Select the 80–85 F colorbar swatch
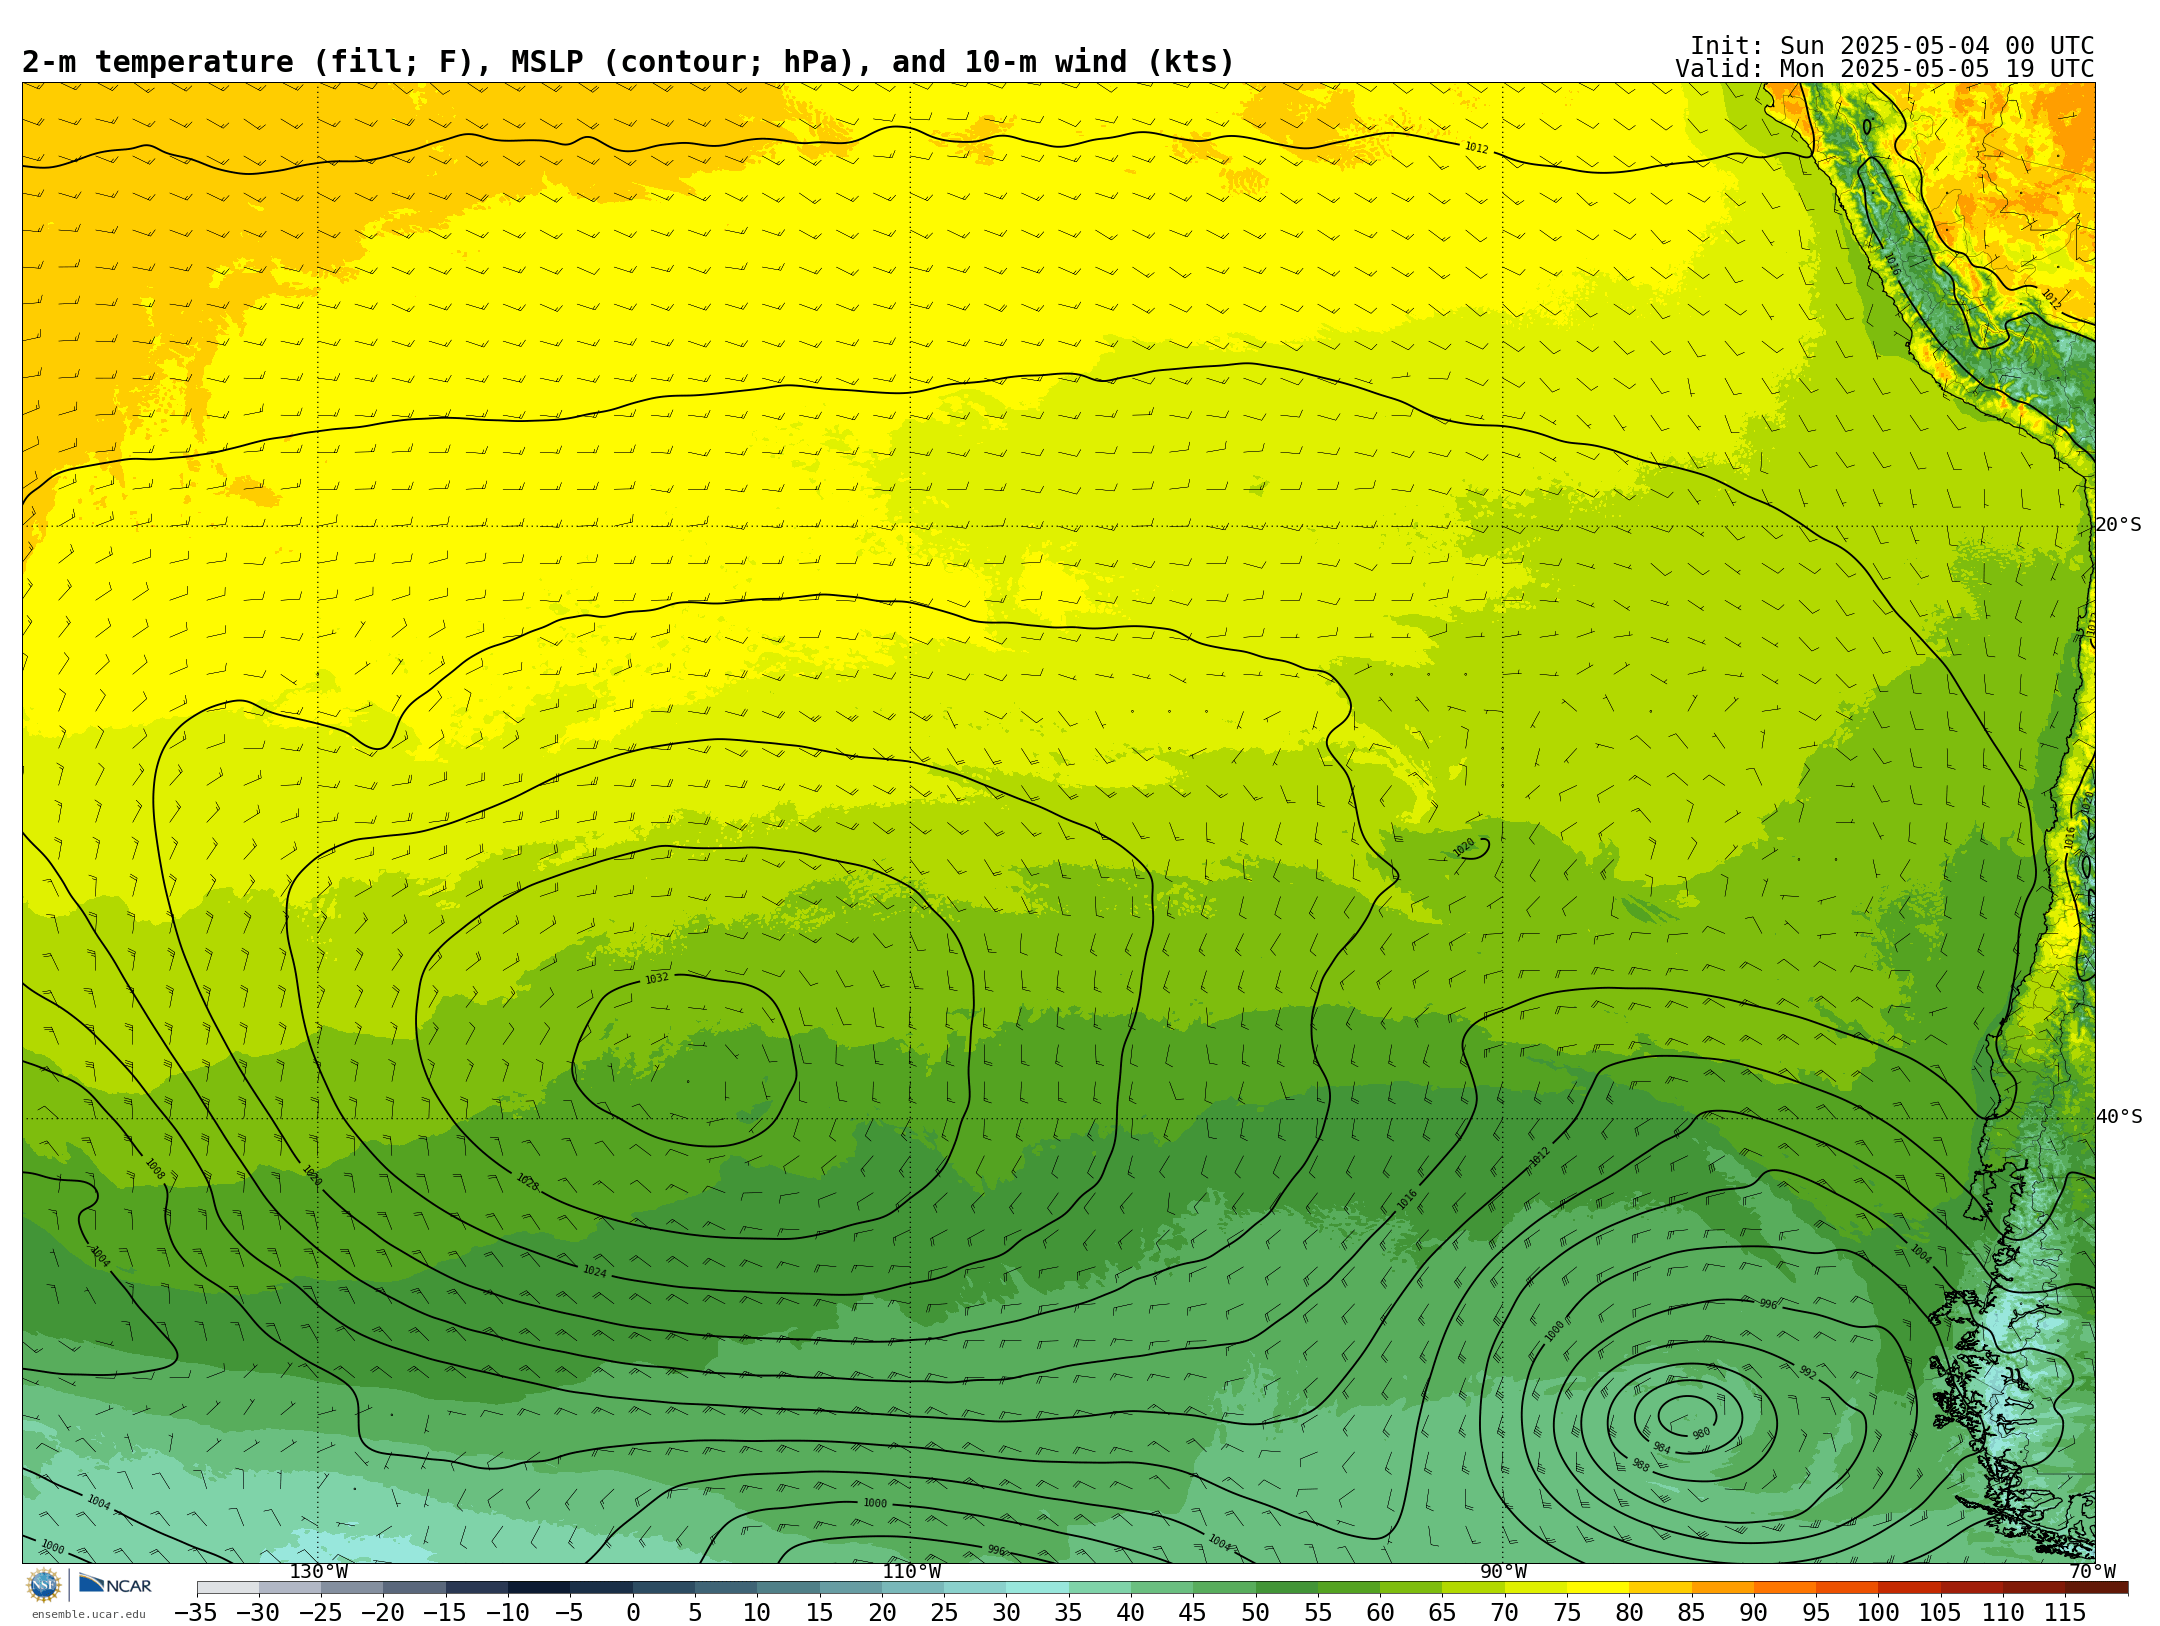The image size is (2160, 1626). (1660, 1588)
